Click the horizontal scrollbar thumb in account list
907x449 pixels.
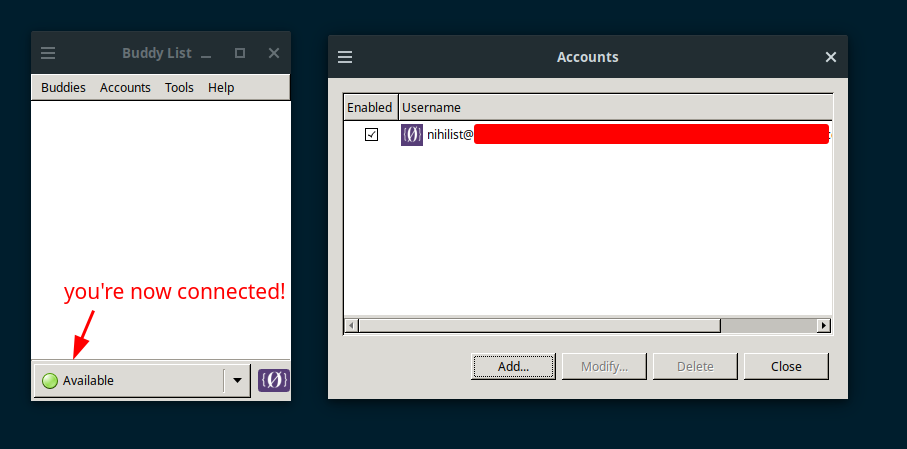coord(539,326)
